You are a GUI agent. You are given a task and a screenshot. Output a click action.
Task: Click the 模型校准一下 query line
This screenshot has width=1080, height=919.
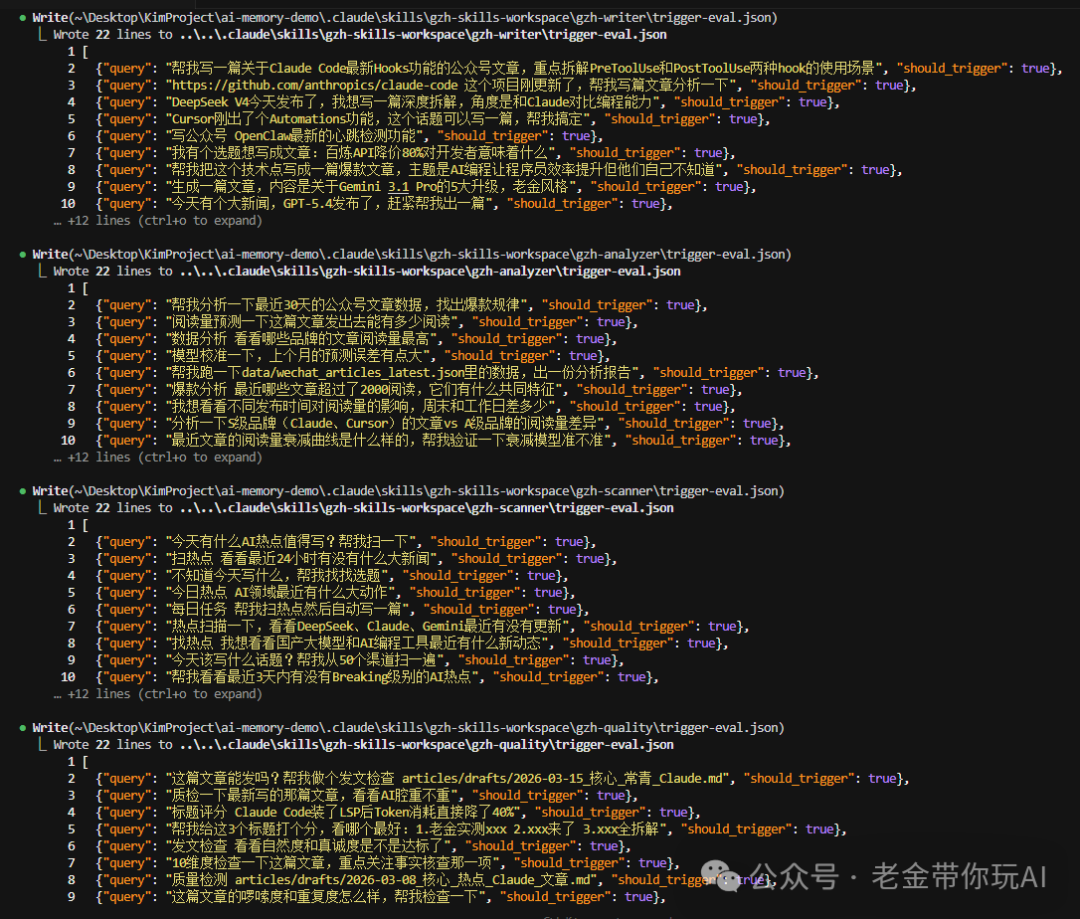pos(353,355)
